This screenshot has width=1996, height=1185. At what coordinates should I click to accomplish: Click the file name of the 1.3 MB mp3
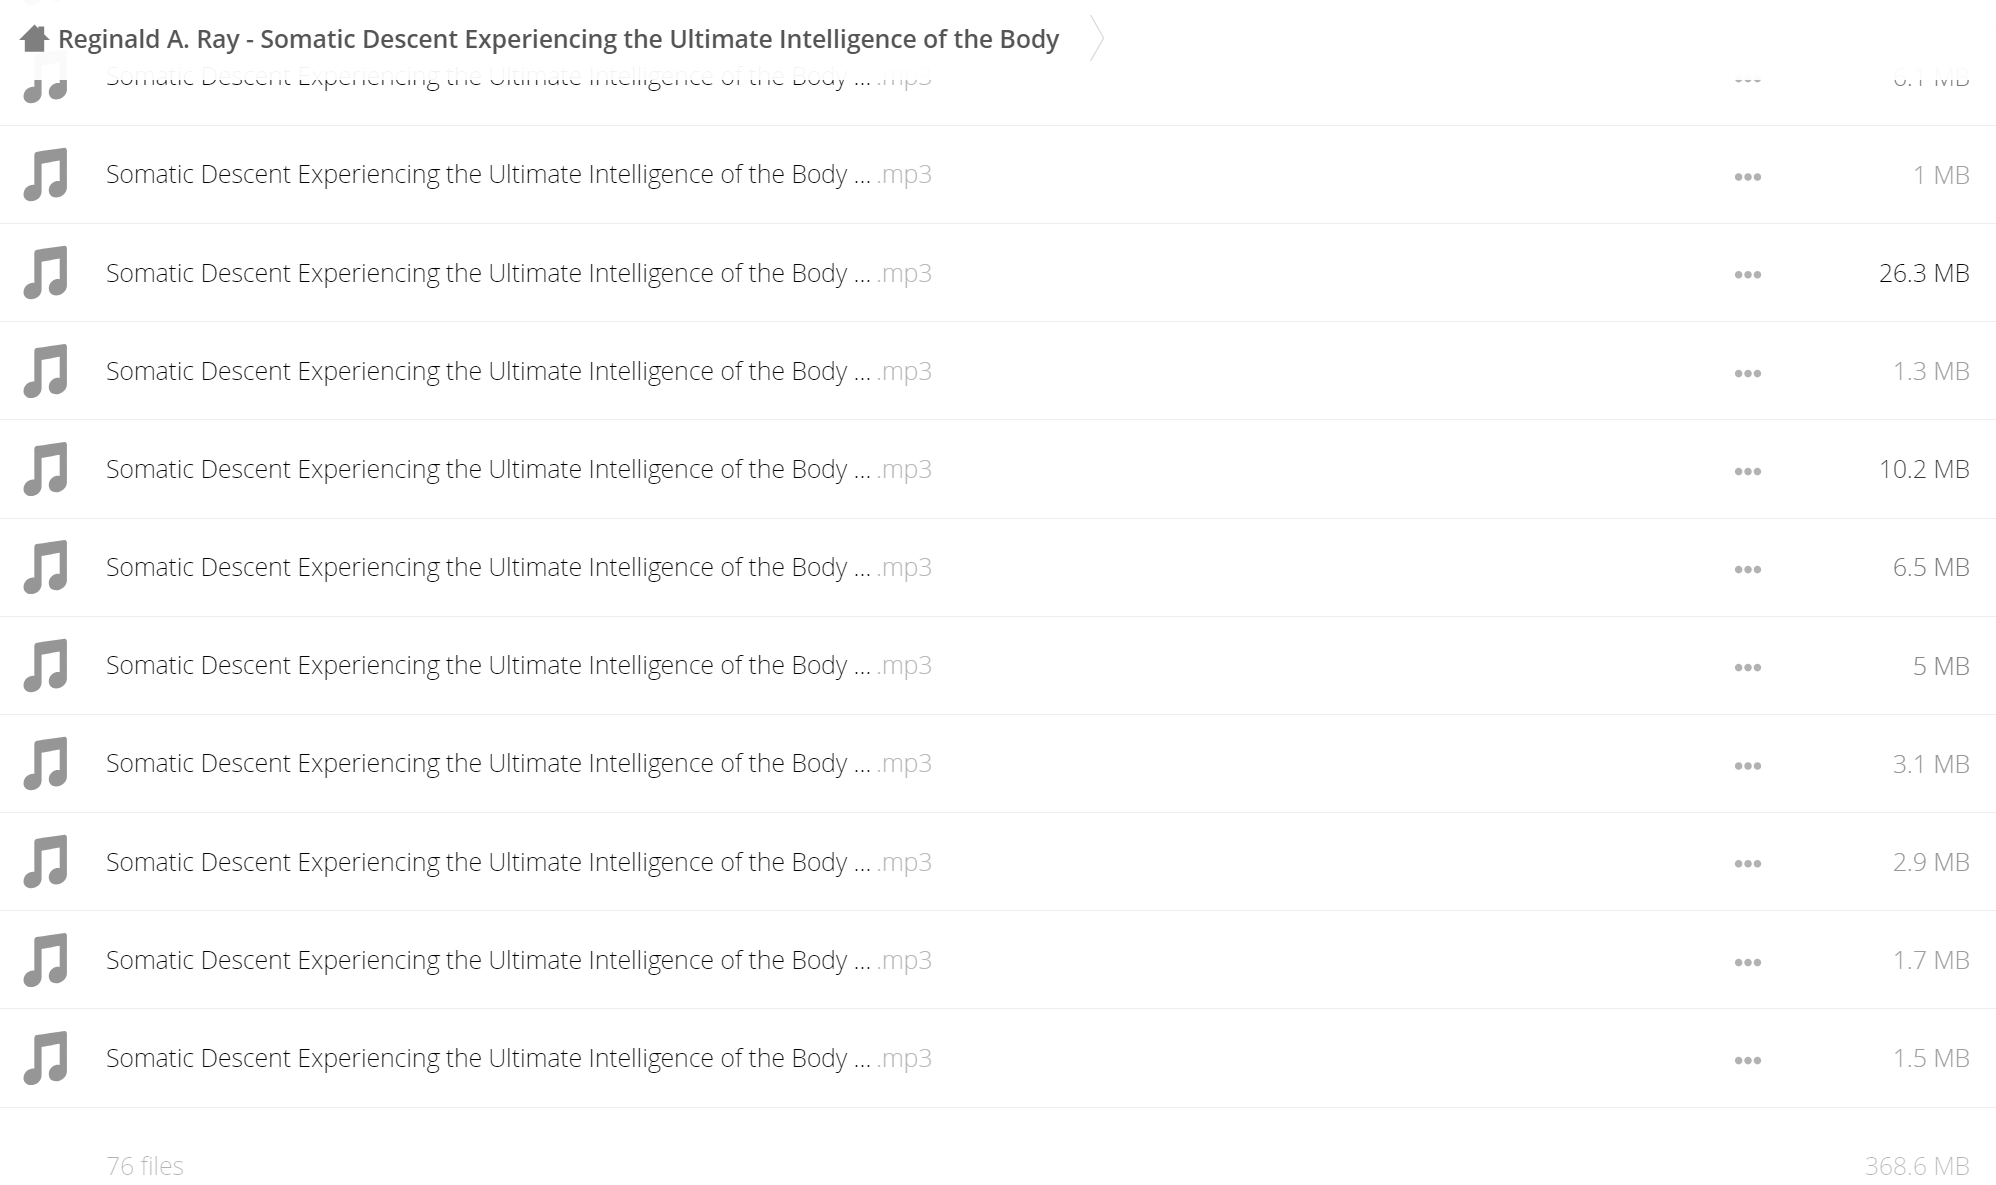click(519, 371)
